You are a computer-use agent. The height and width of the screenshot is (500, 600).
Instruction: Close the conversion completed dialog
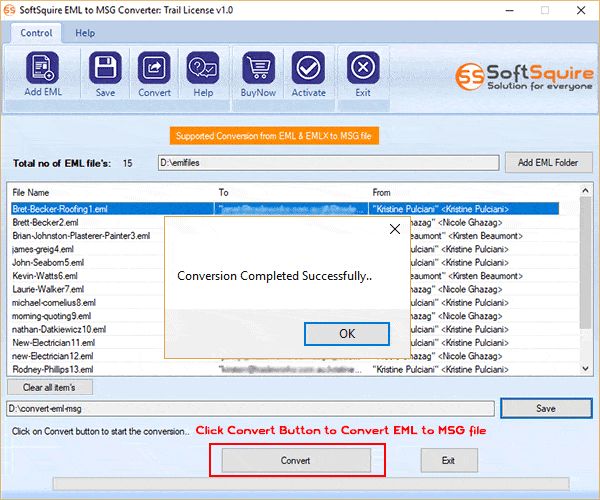pyautogui.click(x=395, y=229)
